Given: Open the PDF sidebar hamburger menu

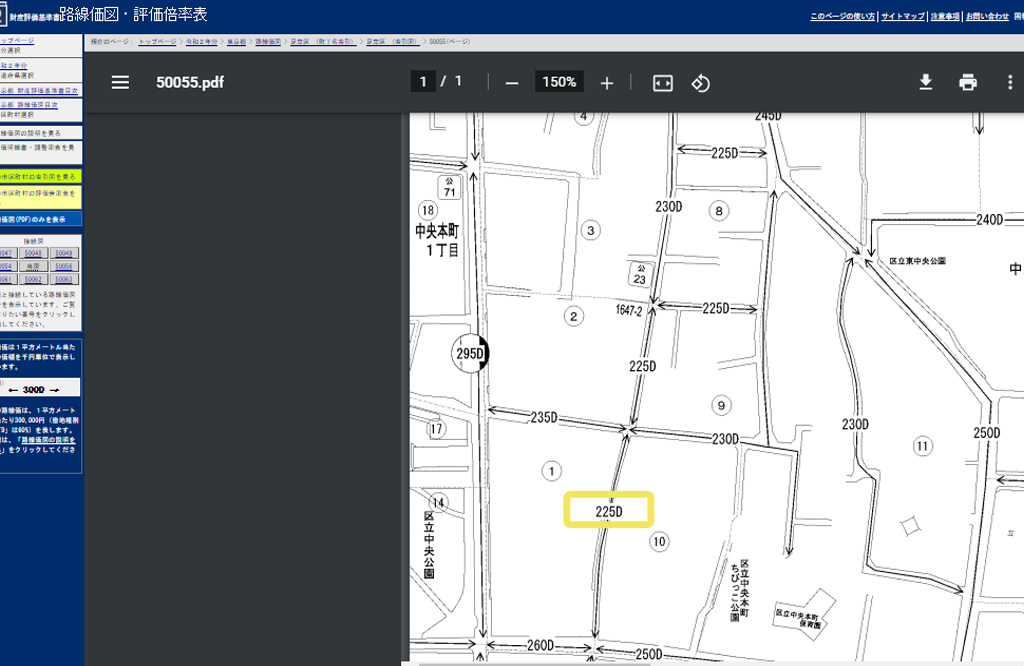Looking at the screenshot, I should (x=120, y=82).
